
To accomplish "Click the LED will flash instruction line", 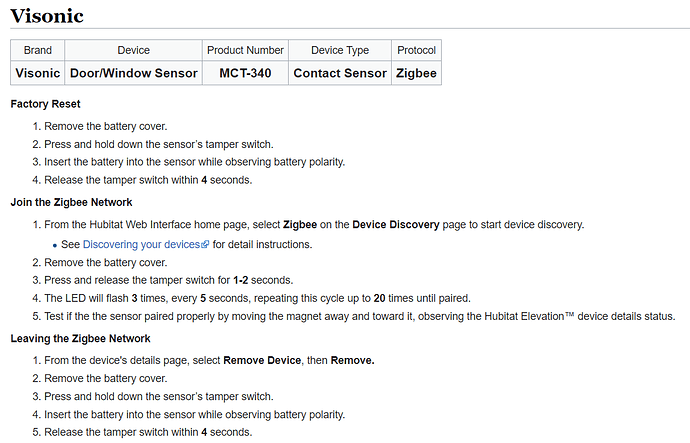I will [257, 299].
